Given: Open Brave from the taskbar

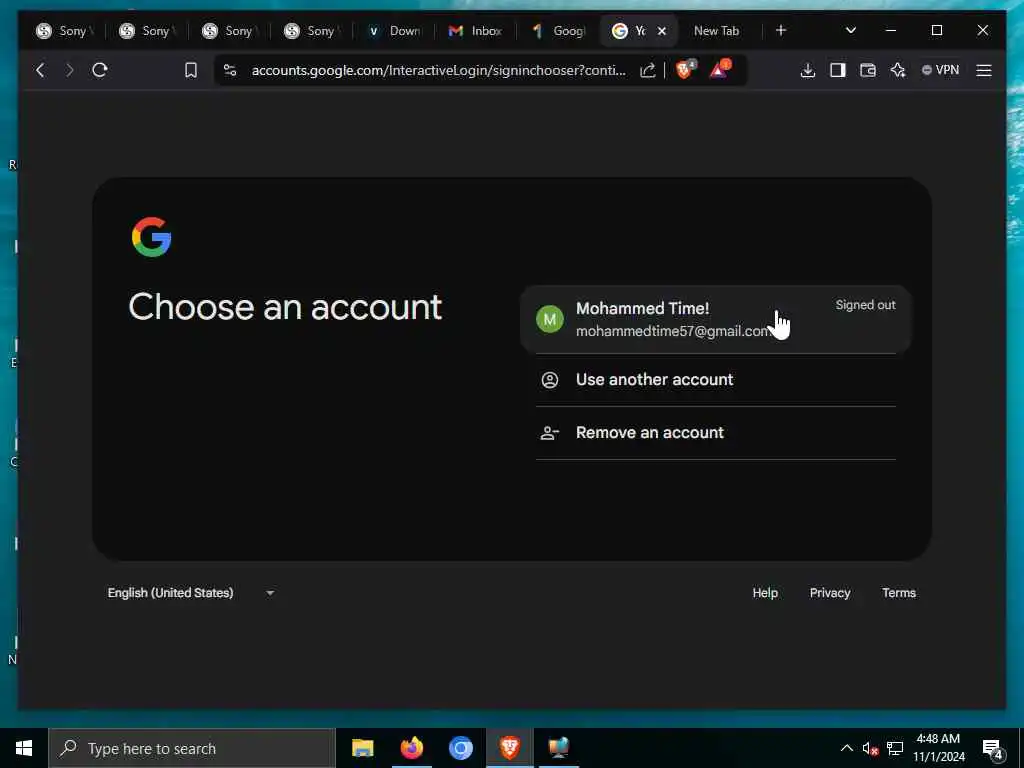Looking at the screenshot, I should [509, 748].
